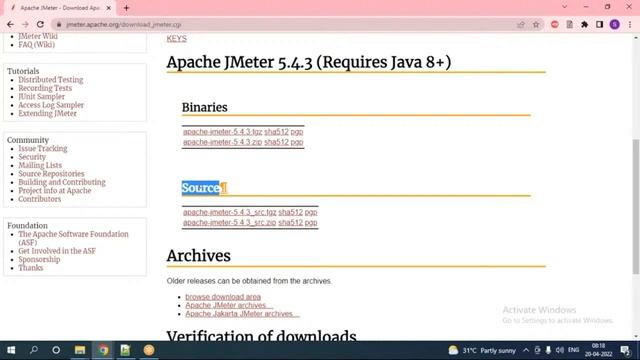The width and height of the screenshot is (640, 360).
Task: Bookmark this page with the star
Action: click(536, 24)
